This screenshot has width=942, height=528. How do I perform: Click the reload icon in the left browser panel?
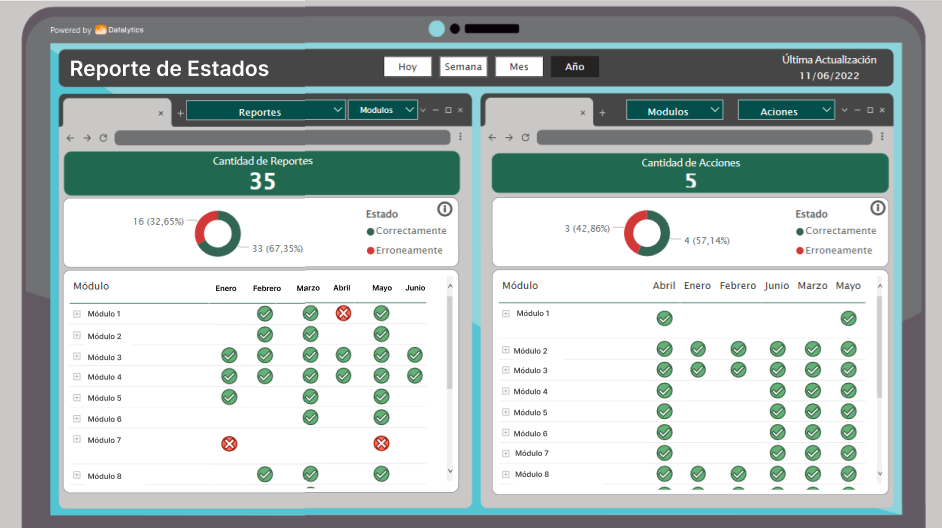pos(103,137)
